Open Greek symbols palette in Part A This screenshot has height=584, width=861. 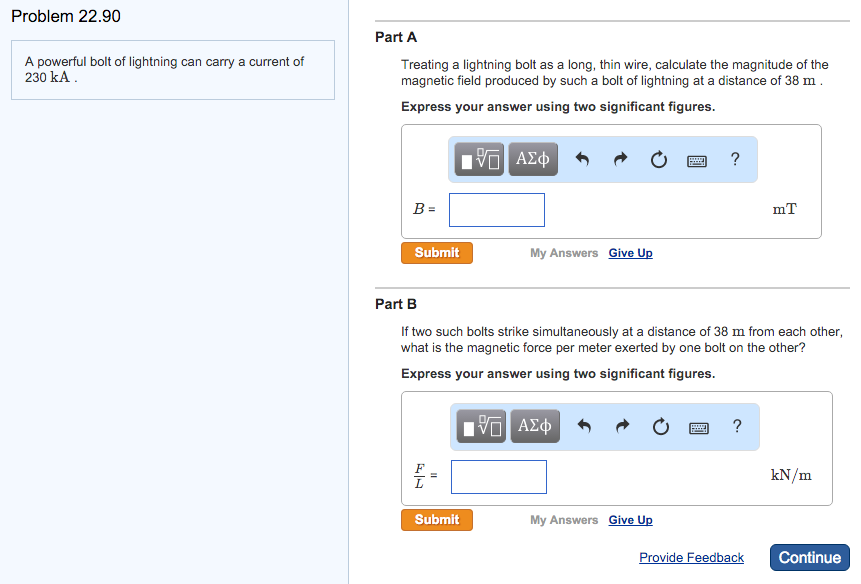point(532,159)
